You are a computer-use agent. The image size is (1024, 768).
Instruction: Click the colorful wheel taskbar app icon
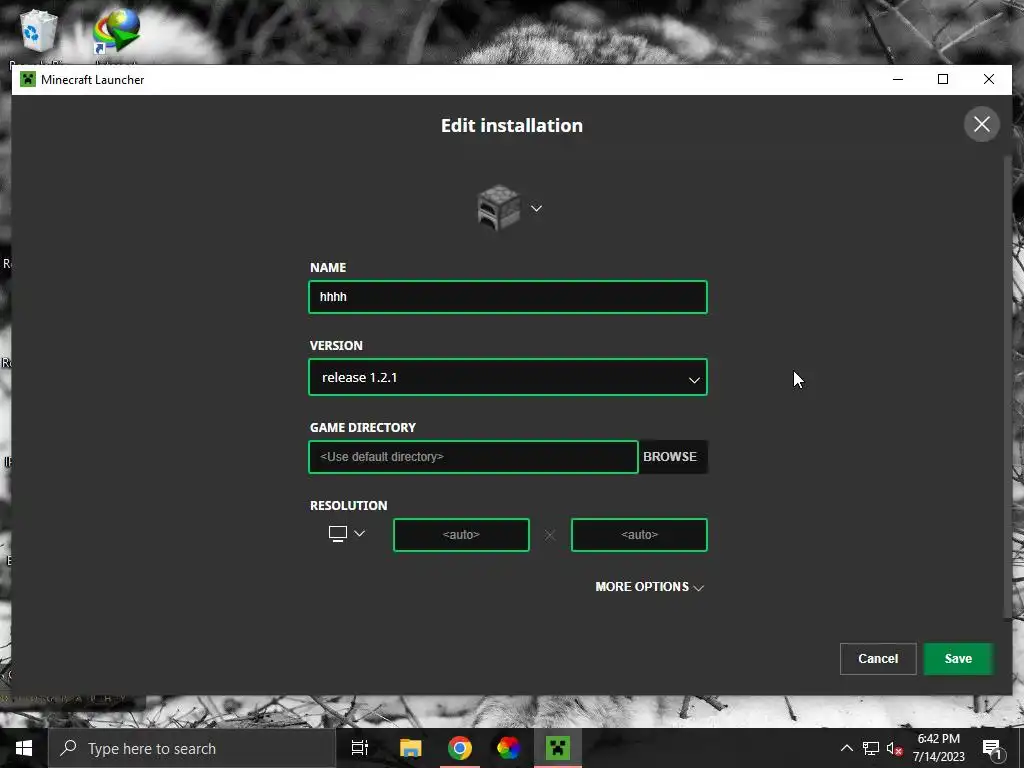tap(509, 748)
